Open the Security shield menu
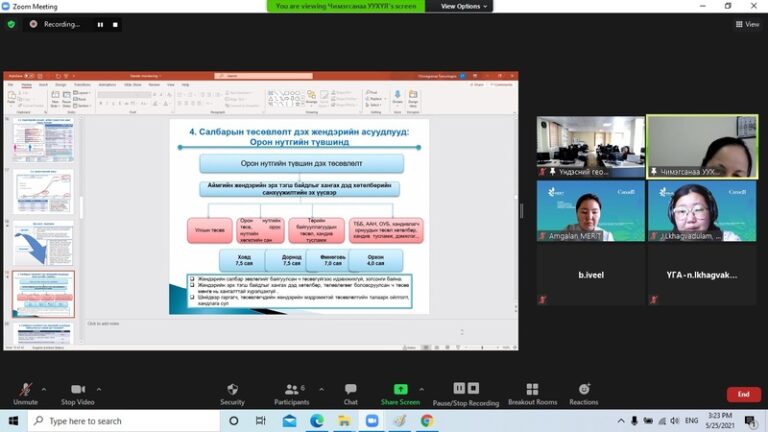This screenshot has height=432, width=768. pos(232,390)
